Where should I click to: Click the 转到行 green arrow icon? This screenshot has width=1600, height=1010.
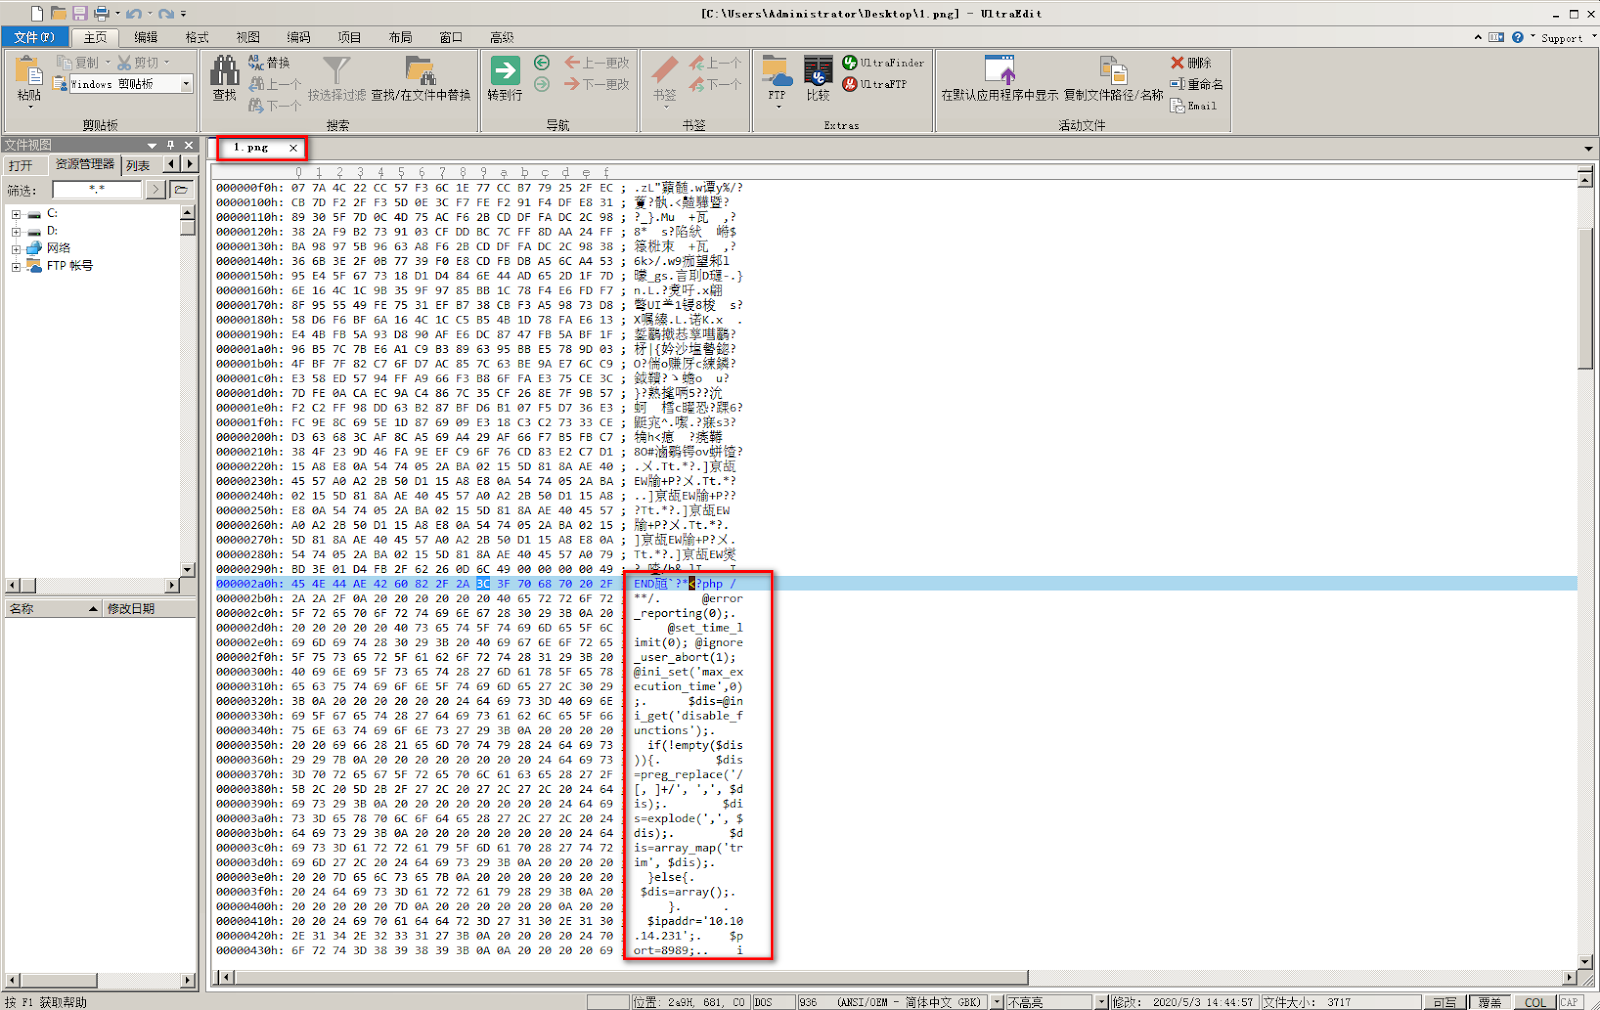[505, 71]
